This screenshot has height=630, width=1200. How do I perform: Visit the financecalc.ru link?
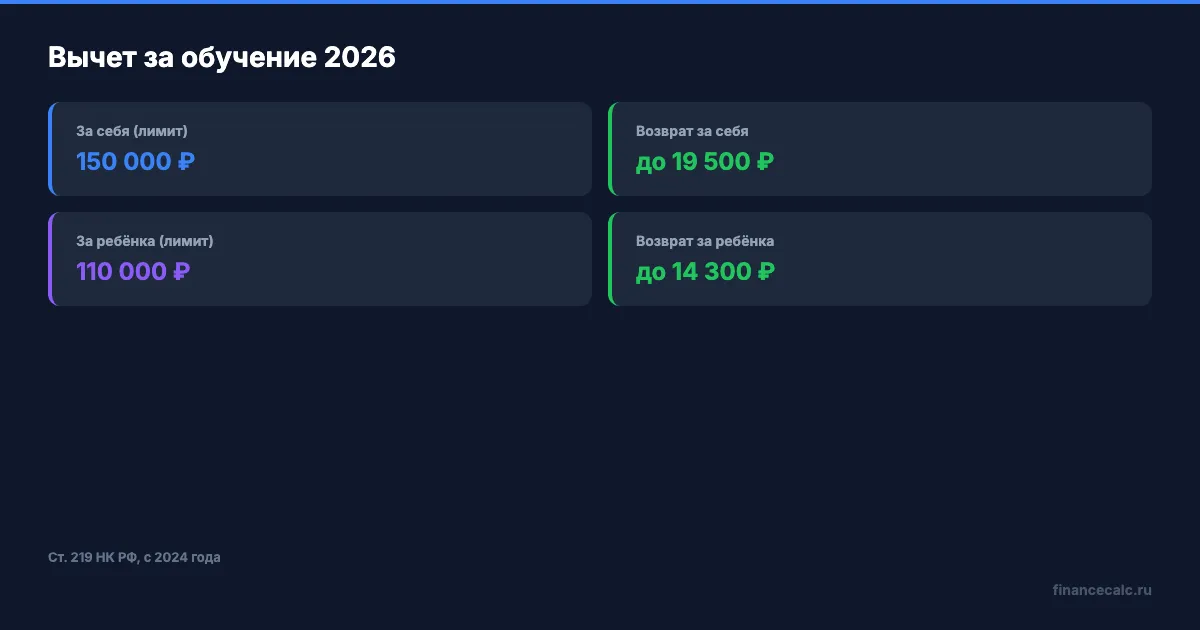[1102, 590]
